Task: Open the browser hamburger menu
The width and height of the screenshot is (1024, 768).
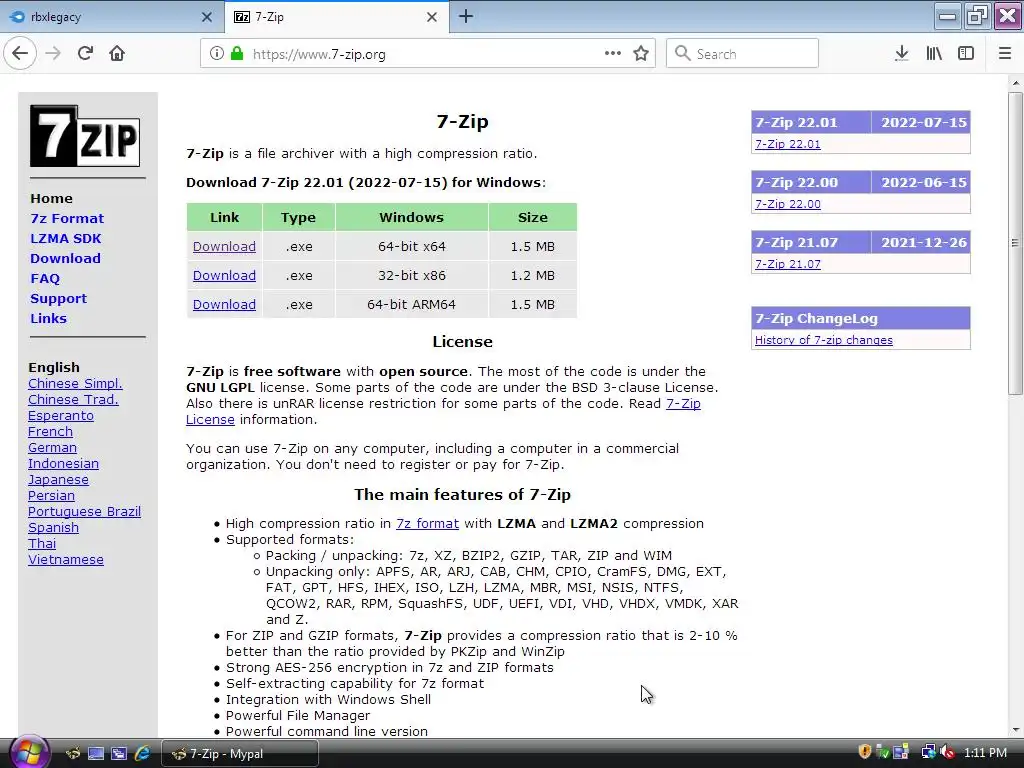Action: tap(1005, 54)
